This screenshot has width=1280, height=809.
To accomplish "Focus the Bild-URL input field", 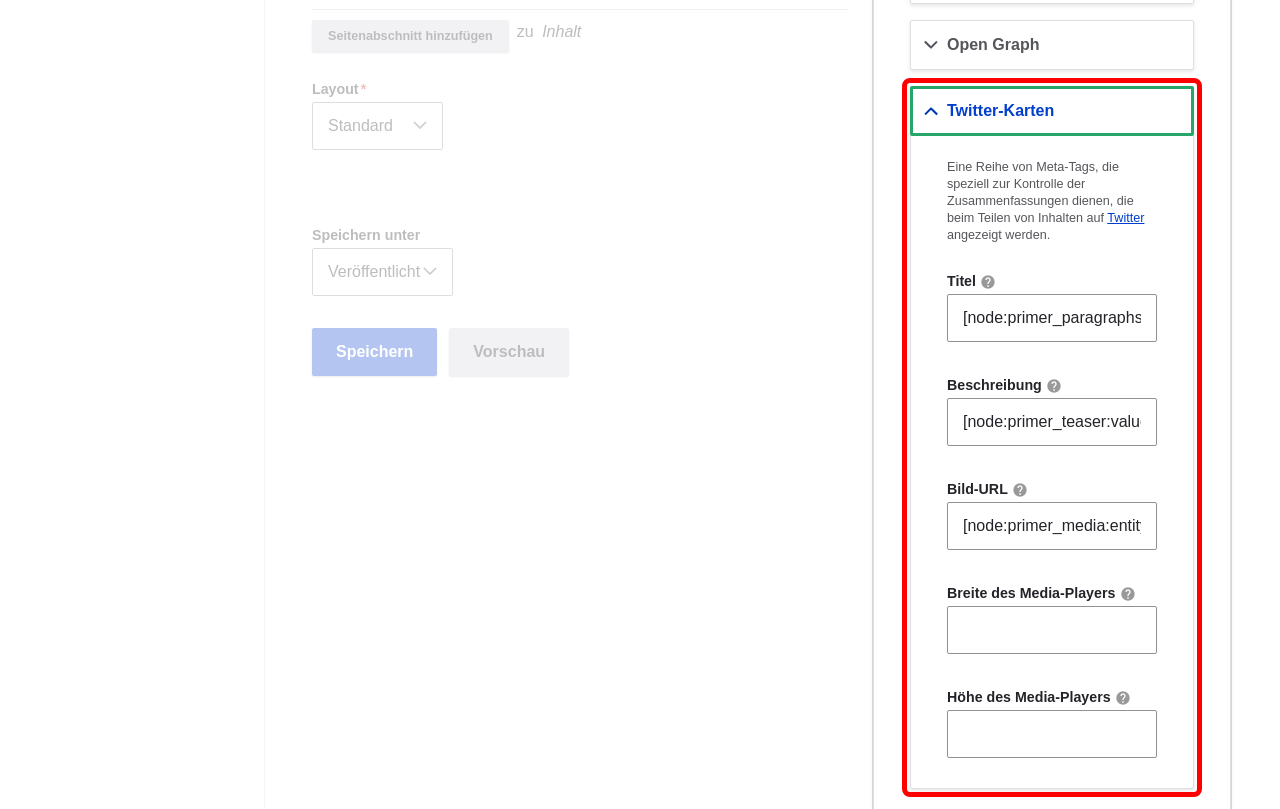I will 1052,526.
